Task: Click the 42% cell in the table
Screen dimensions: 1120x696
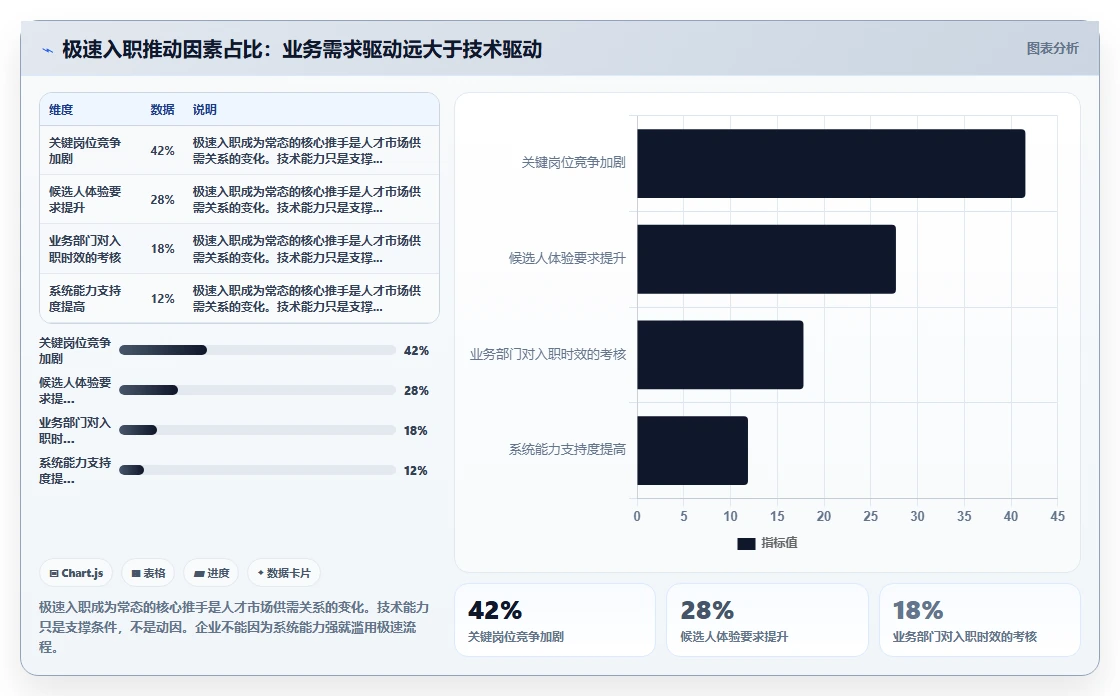Action: (162, 151)
